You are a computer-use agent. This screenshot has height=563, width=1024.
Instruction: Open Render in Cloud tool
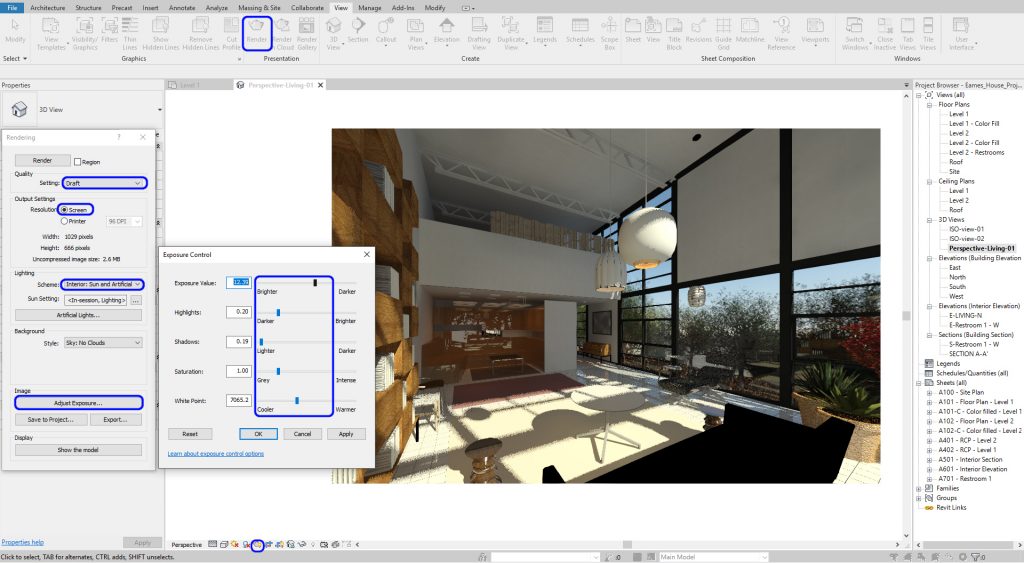point(282,33)
